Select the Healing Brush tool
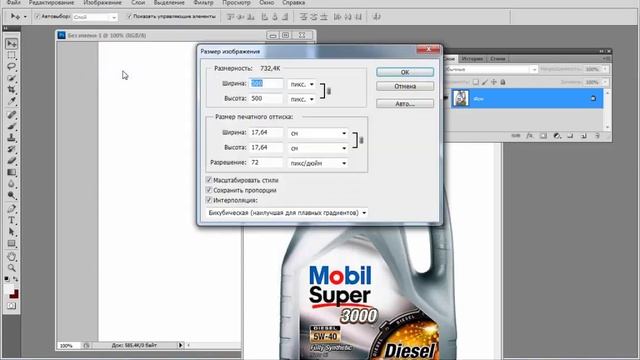The width and height of the screenshot is (640, 360). point(11,115)
